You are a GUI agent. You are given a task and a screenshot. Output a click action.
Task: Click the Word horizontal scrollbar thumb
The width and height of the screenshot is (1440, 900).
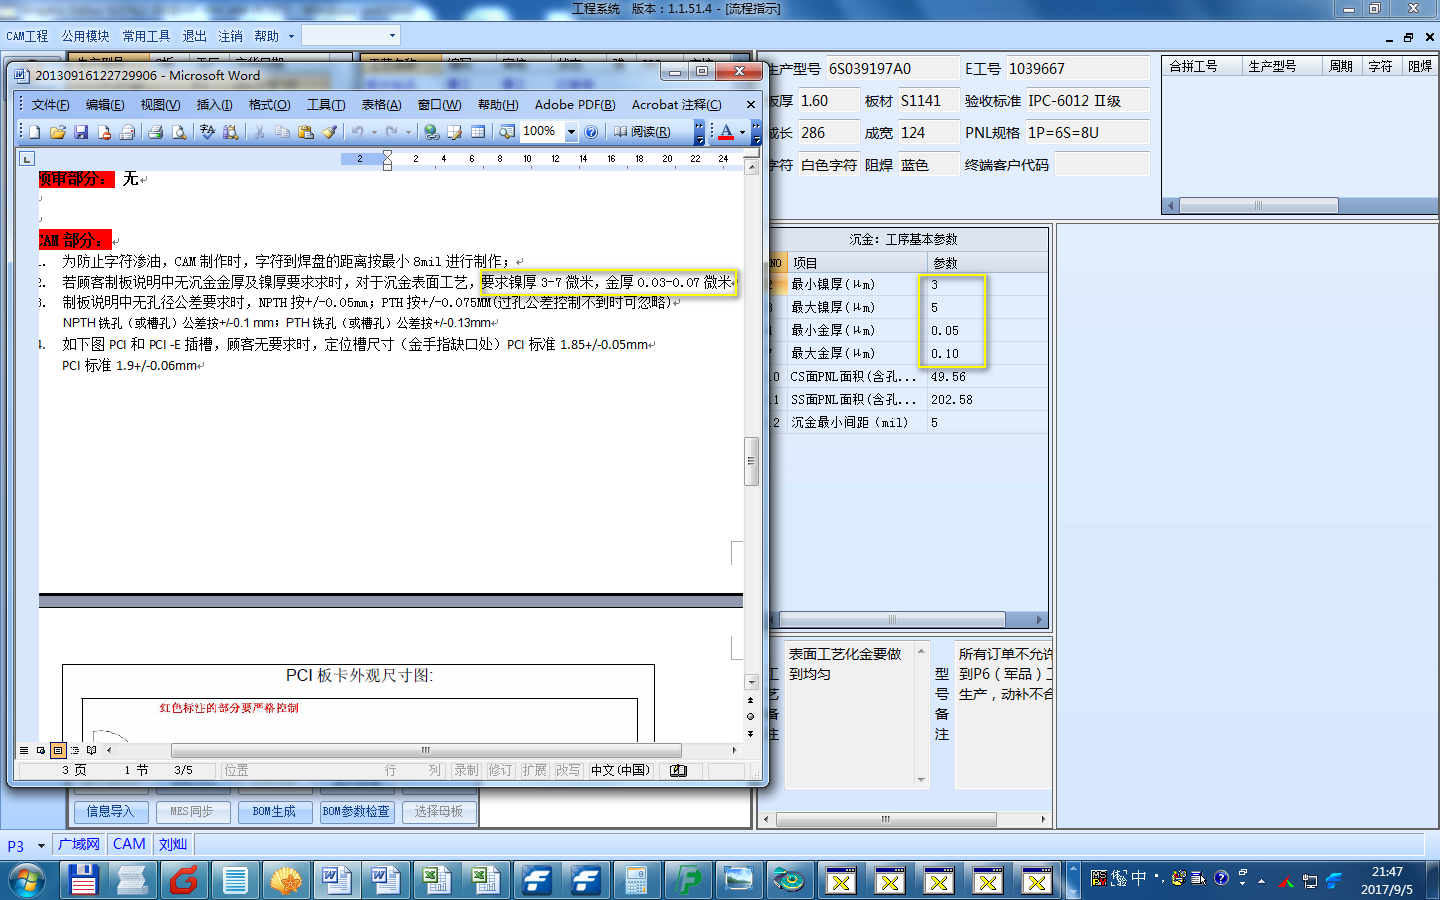click(x=426, y=750)
